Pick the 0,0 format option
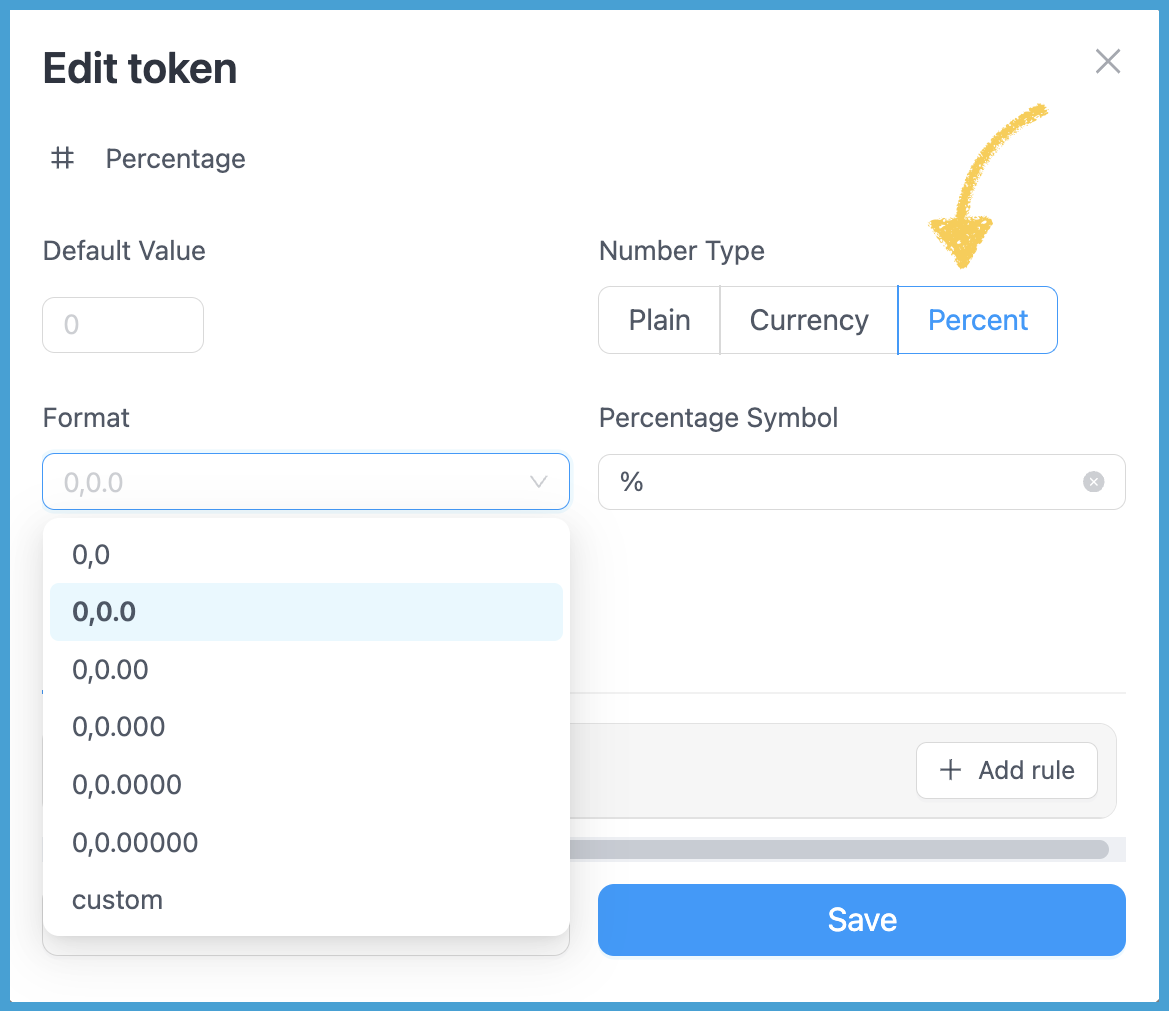 [91, 554]
